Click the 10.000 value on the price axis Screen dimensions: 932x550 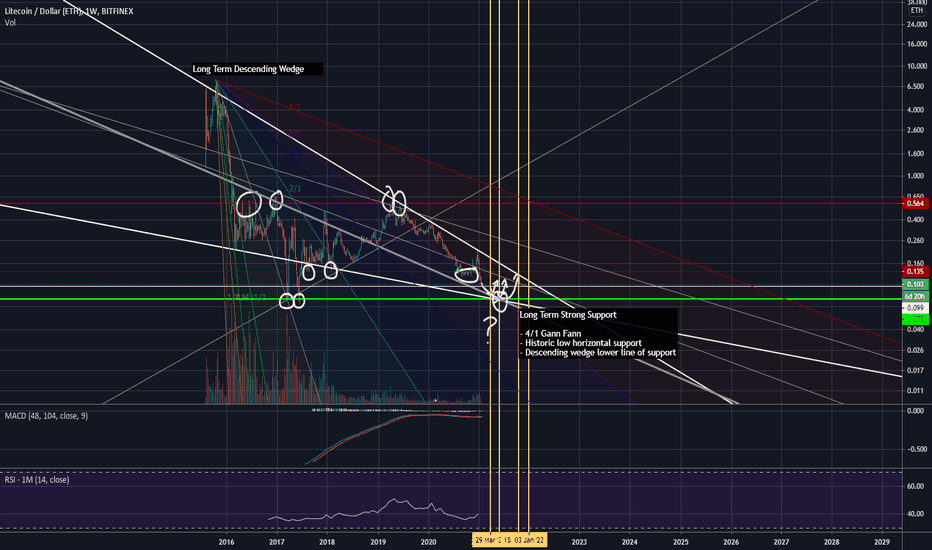(917, 66)
